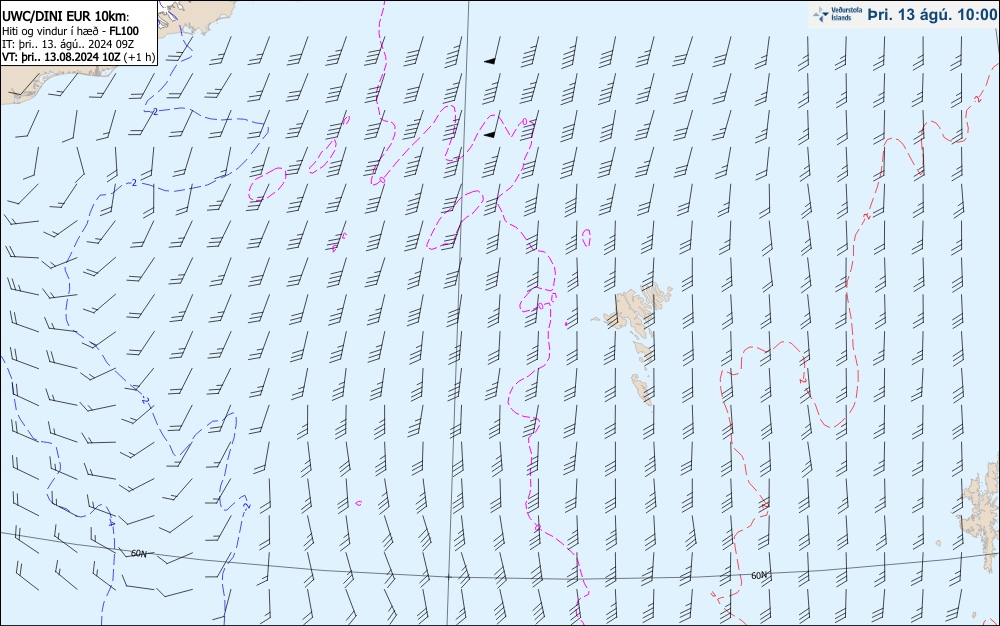Click the Veðurstofa Íslands logo
Image resolution: width=1000 pixels, height=626 pixels.
(x=838, y=14)
